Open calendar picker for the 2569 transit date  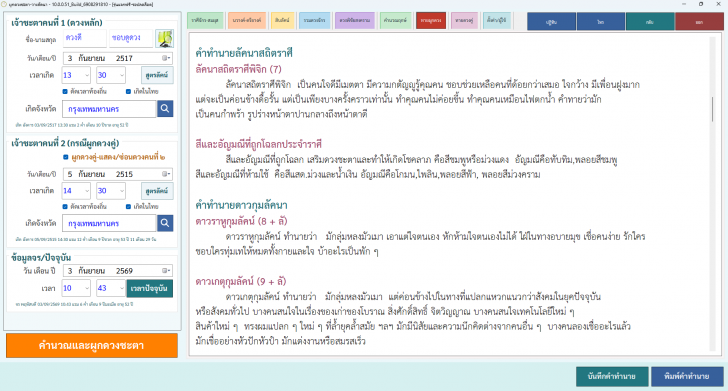coord(166,270)
